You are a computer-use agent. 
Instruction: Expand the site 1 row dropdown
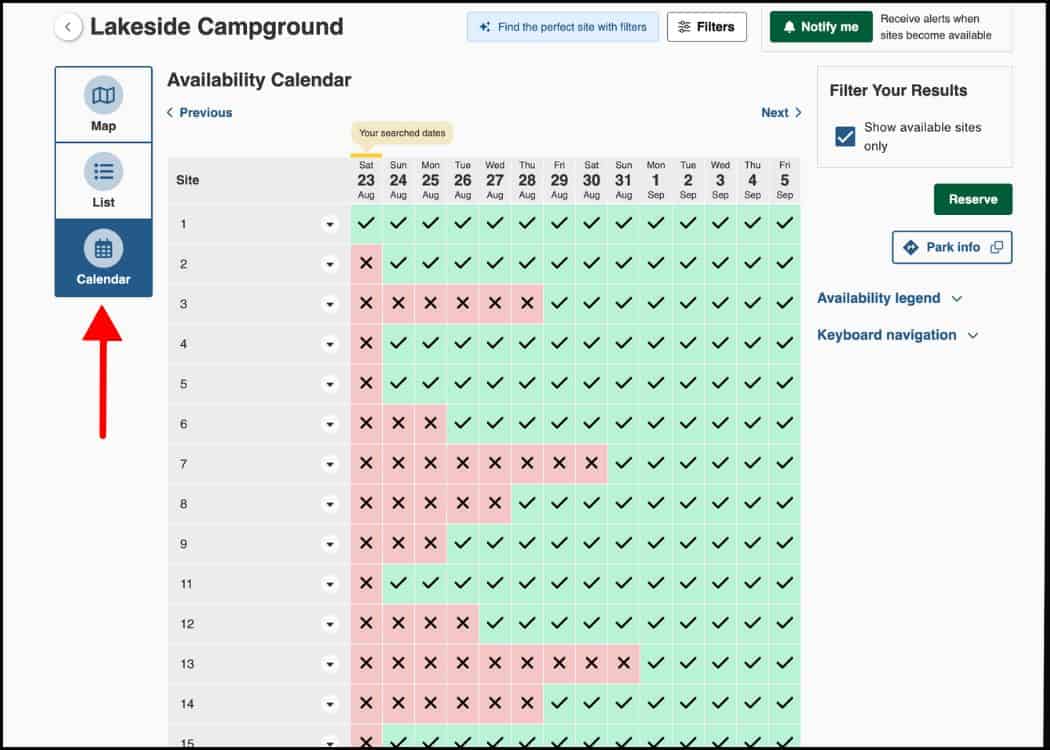[x=329, y=224]
